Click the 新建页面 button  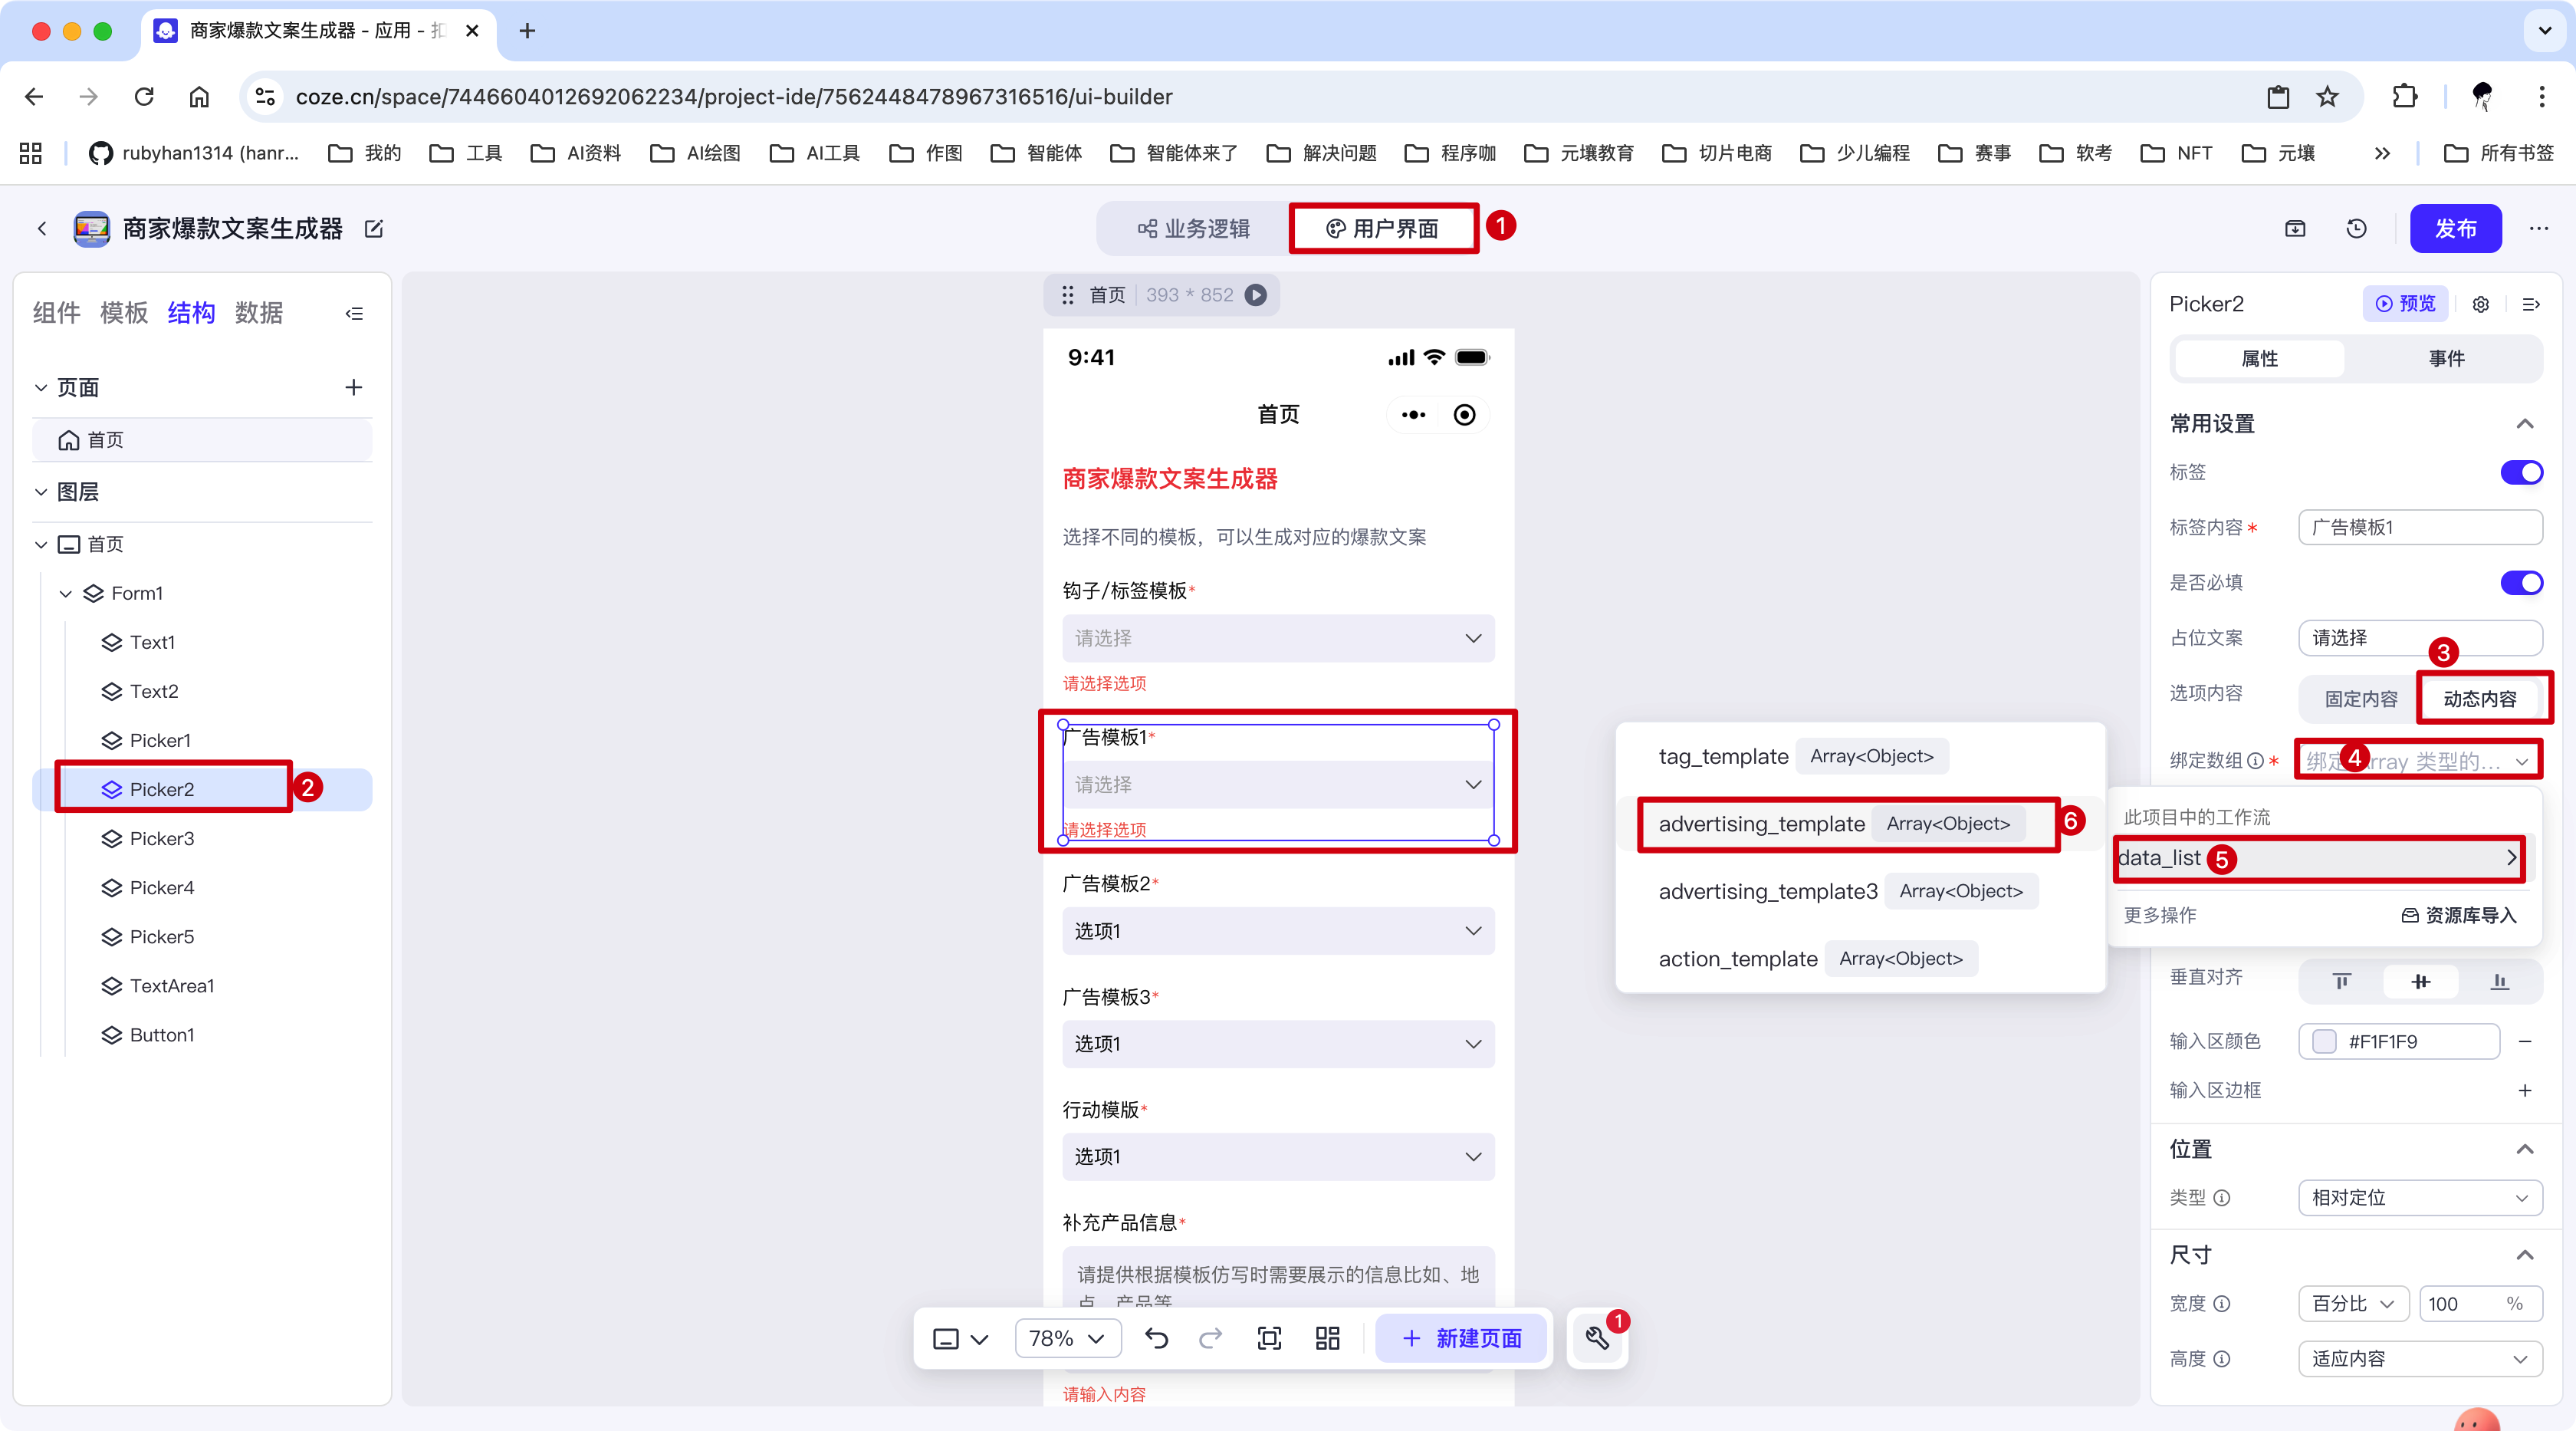(1462, 1338)
